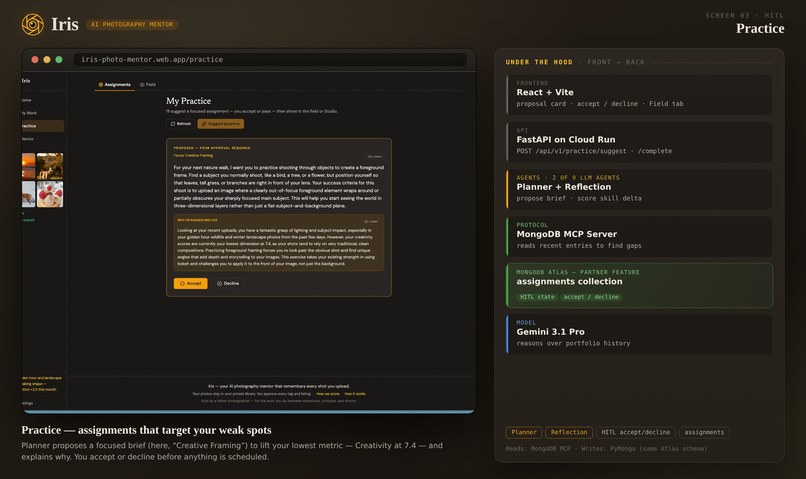
Task: Open the snowy animal photo thumbnail
Action: 28,194
